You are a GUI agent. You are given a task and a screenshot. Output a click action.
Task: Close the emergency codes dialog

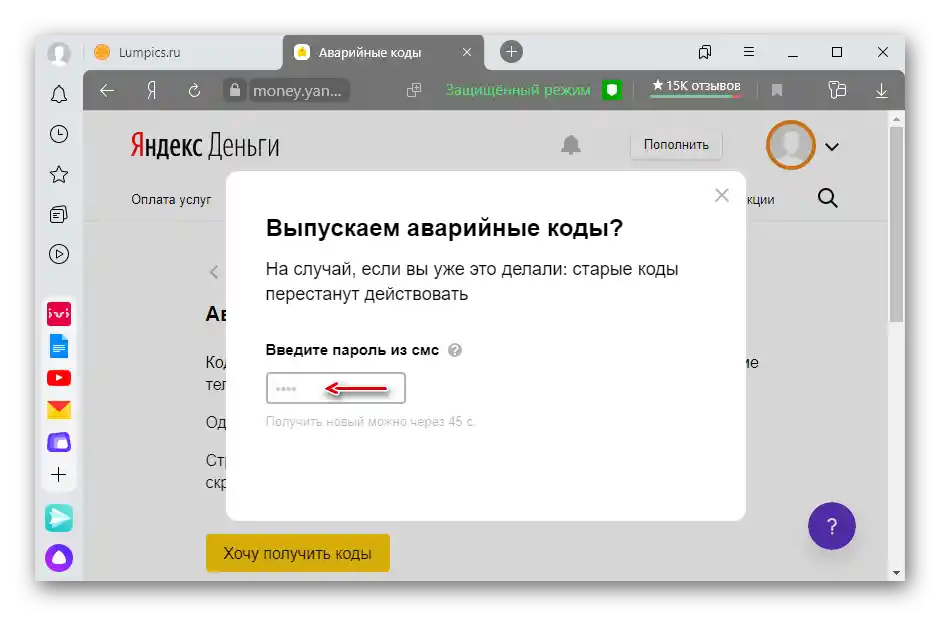point(722,195)
